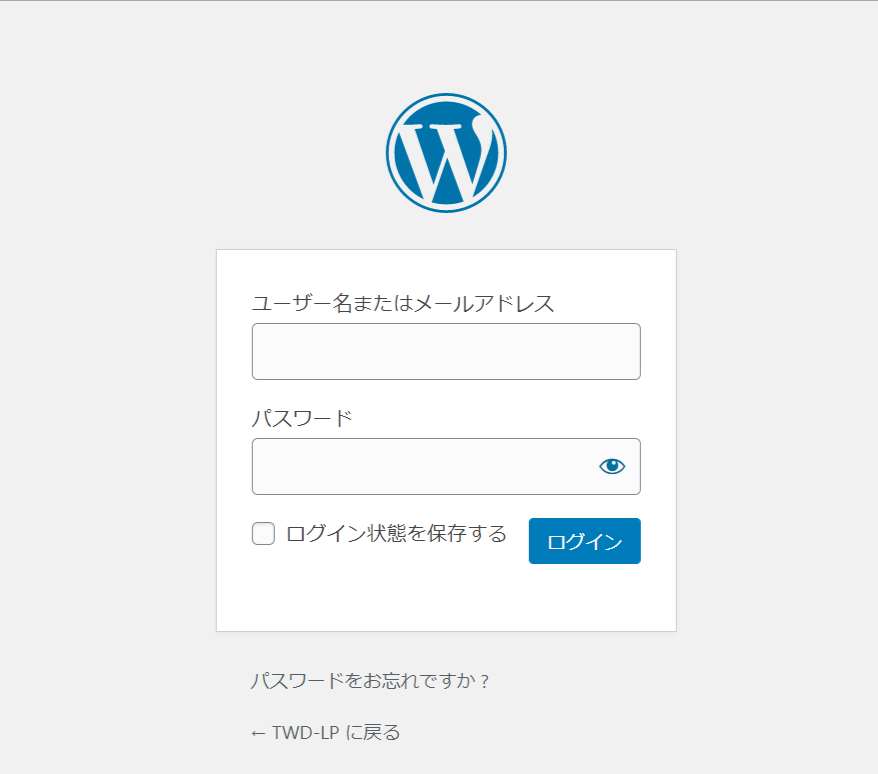The height and width of the screenshot is (774, 878).
Task: Focus the ユーザー名またはメールアドレス field
Action: click(x=445, y=351)
